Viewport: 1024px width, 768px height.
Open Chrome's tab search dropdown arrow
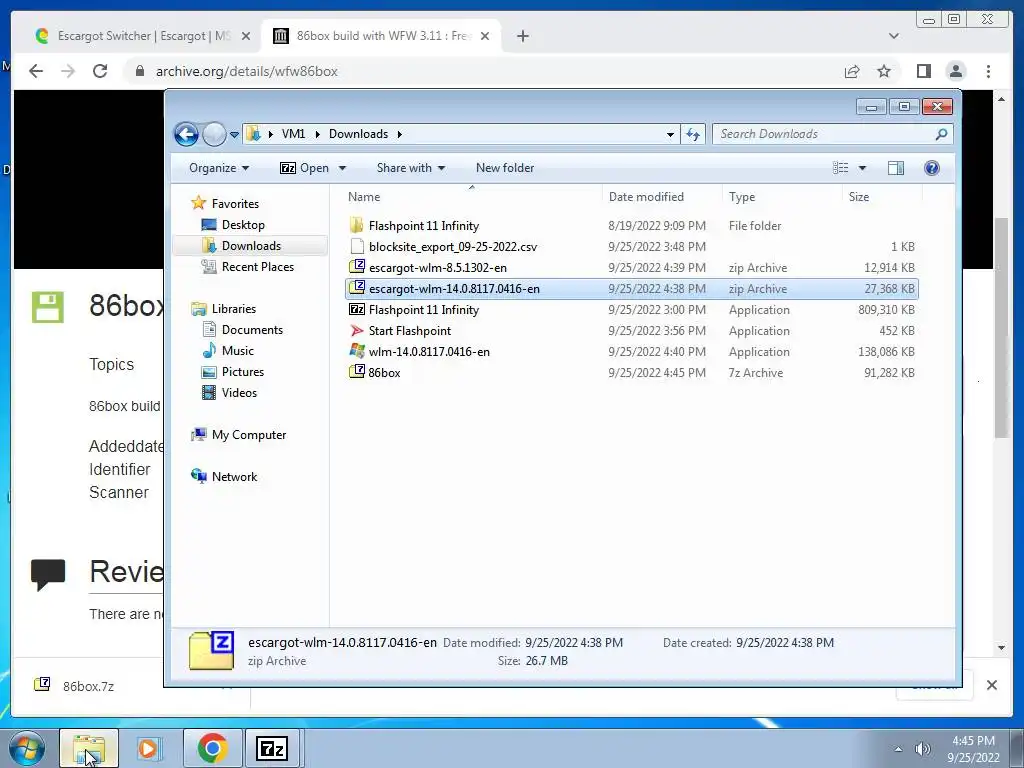[893, 36]
